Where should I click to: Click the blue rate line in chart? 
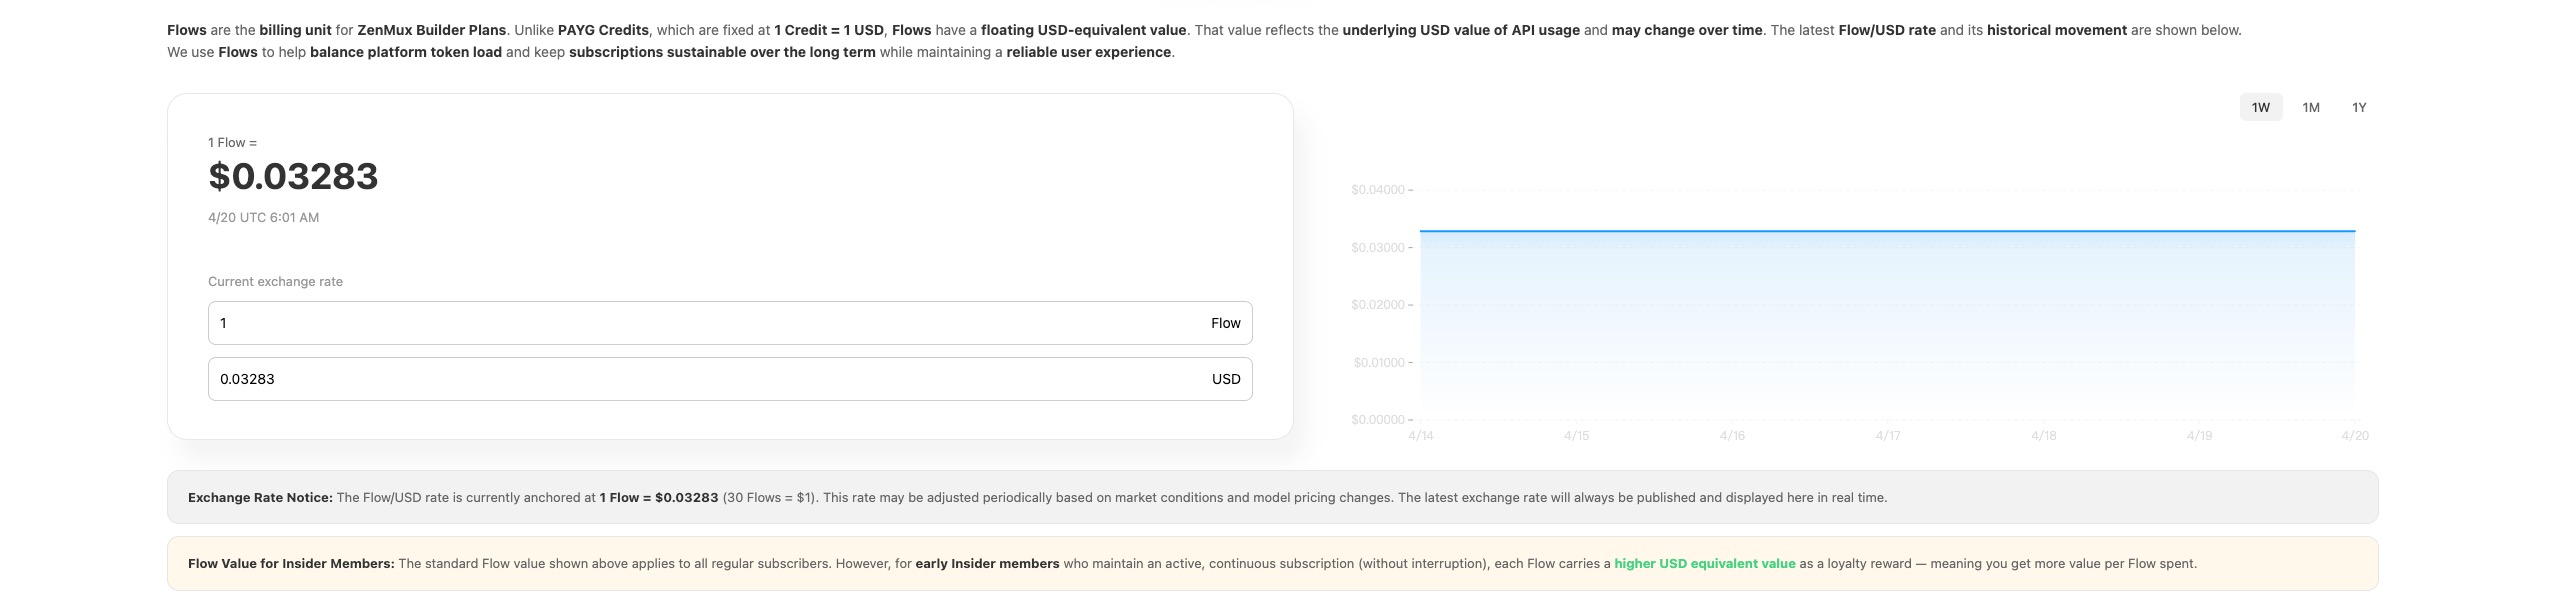point(1887,231)
